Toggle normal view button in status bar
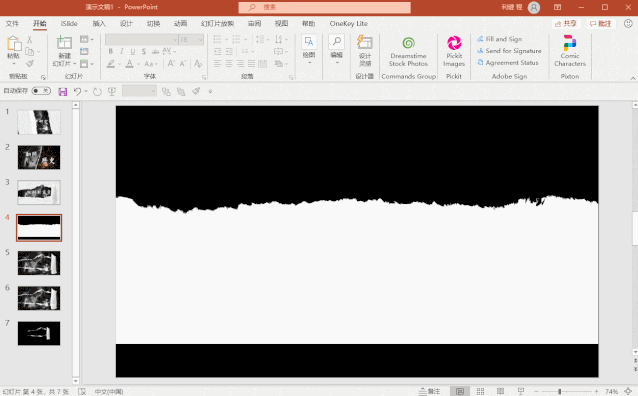 pyautogui.click(x=460, y=391)
